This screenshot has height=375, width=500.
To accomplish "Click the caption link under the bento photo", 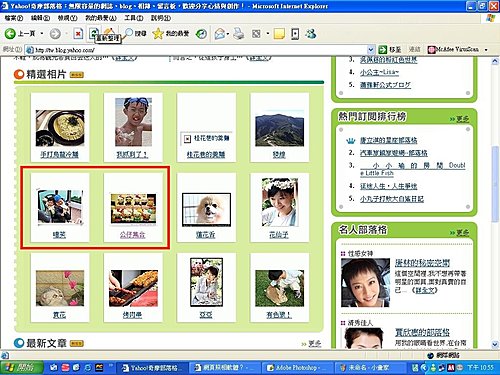I will tap(133, 235).
